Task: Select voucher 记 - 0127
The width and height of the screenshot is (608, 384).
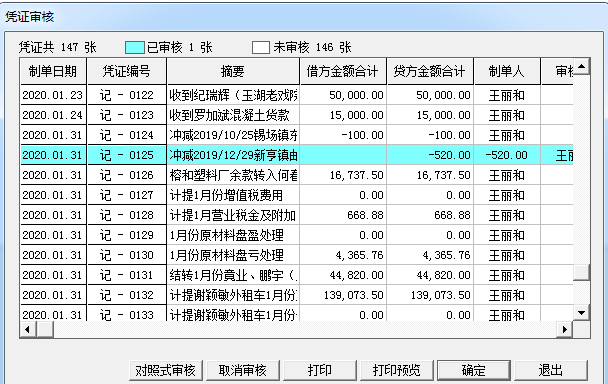Action: coord(127,195)
